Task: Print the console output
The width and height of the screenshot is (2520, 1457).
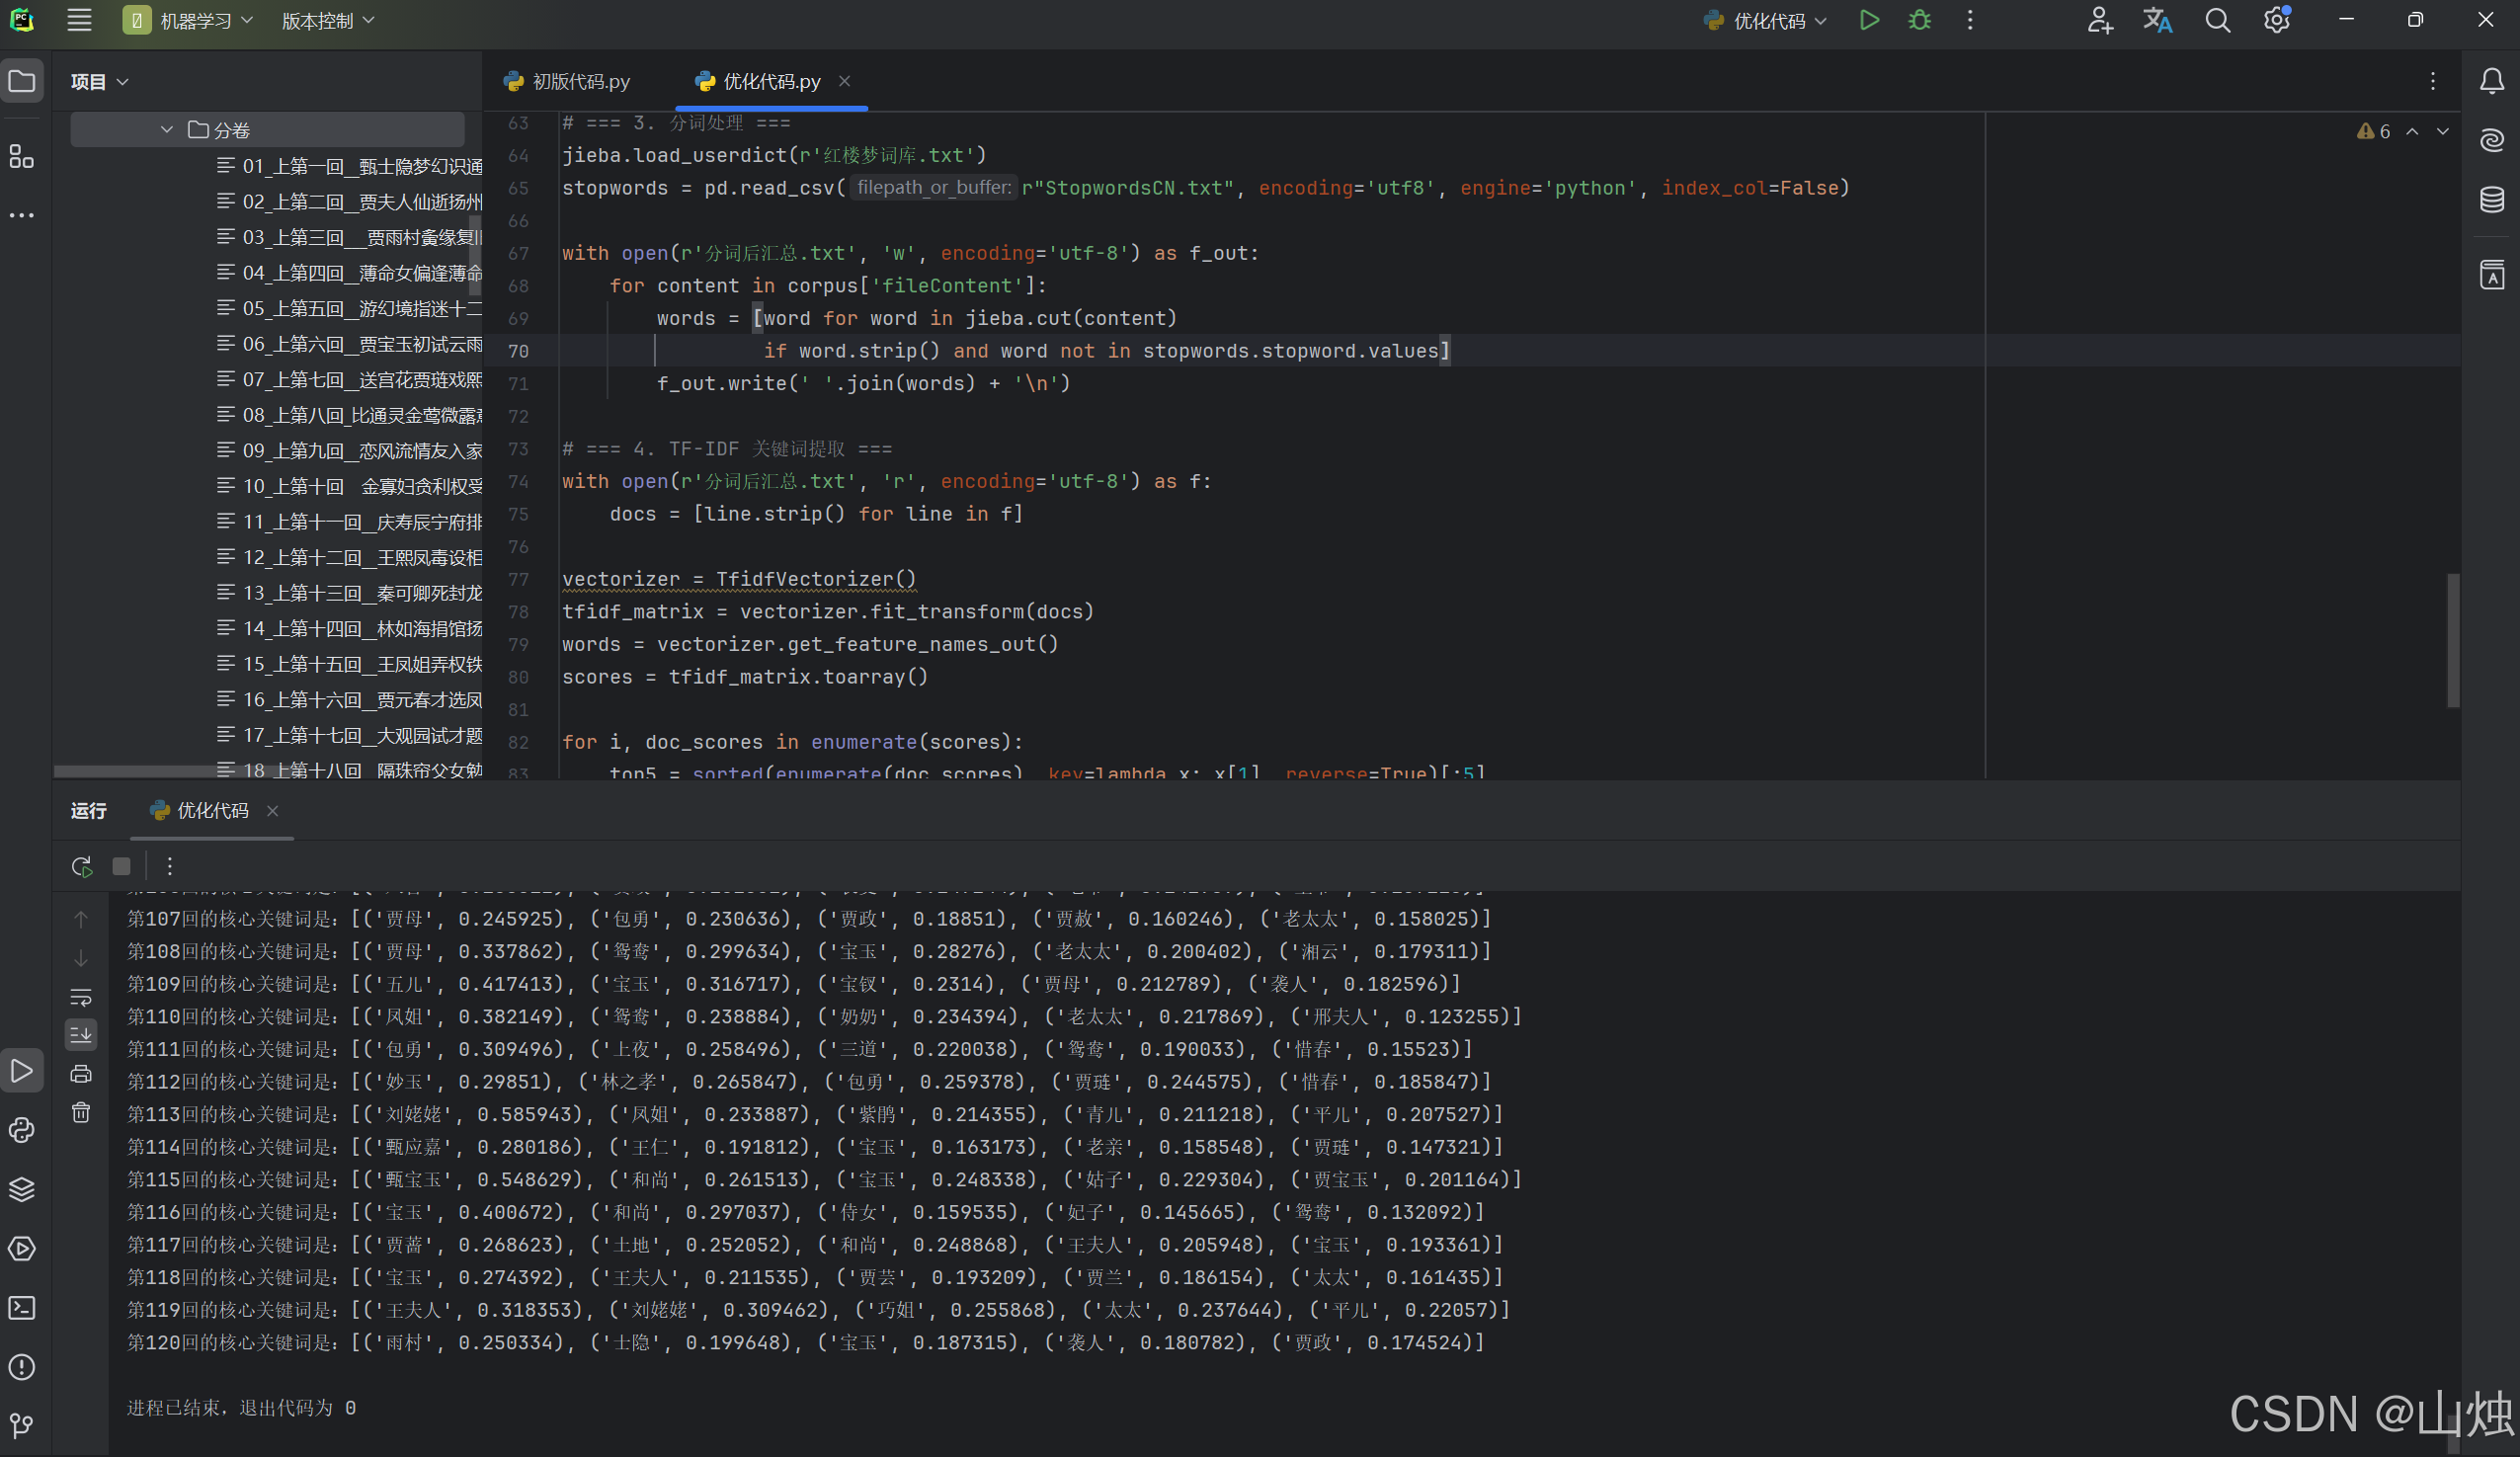Action: tap(81, 1074)
